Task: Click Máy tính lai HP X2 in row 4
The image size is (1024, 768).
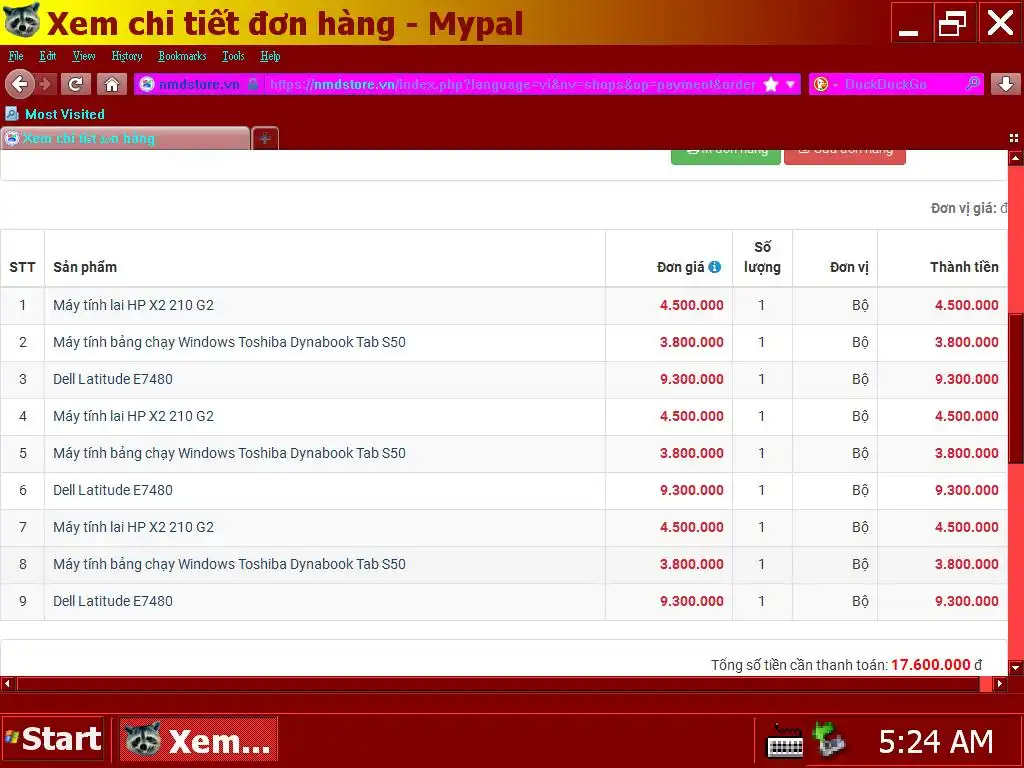Action: pos(133,416)
